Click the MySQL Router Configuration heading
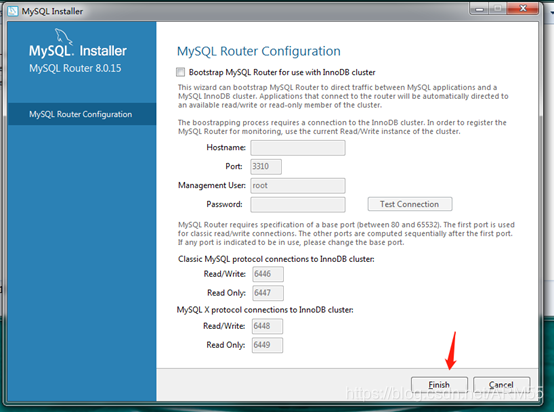This screenshot has width=554, height=412. [x=259, y=52]
